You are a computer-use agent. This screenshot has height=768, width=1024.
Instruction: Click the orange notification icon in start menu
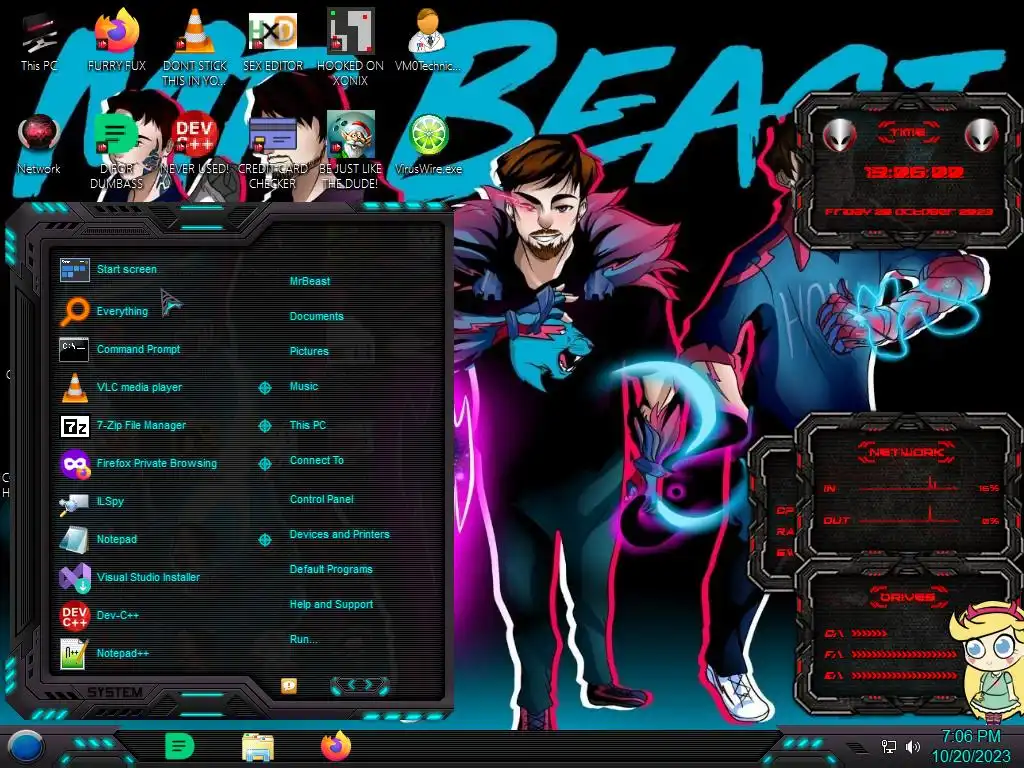click(x=289, y=685)
